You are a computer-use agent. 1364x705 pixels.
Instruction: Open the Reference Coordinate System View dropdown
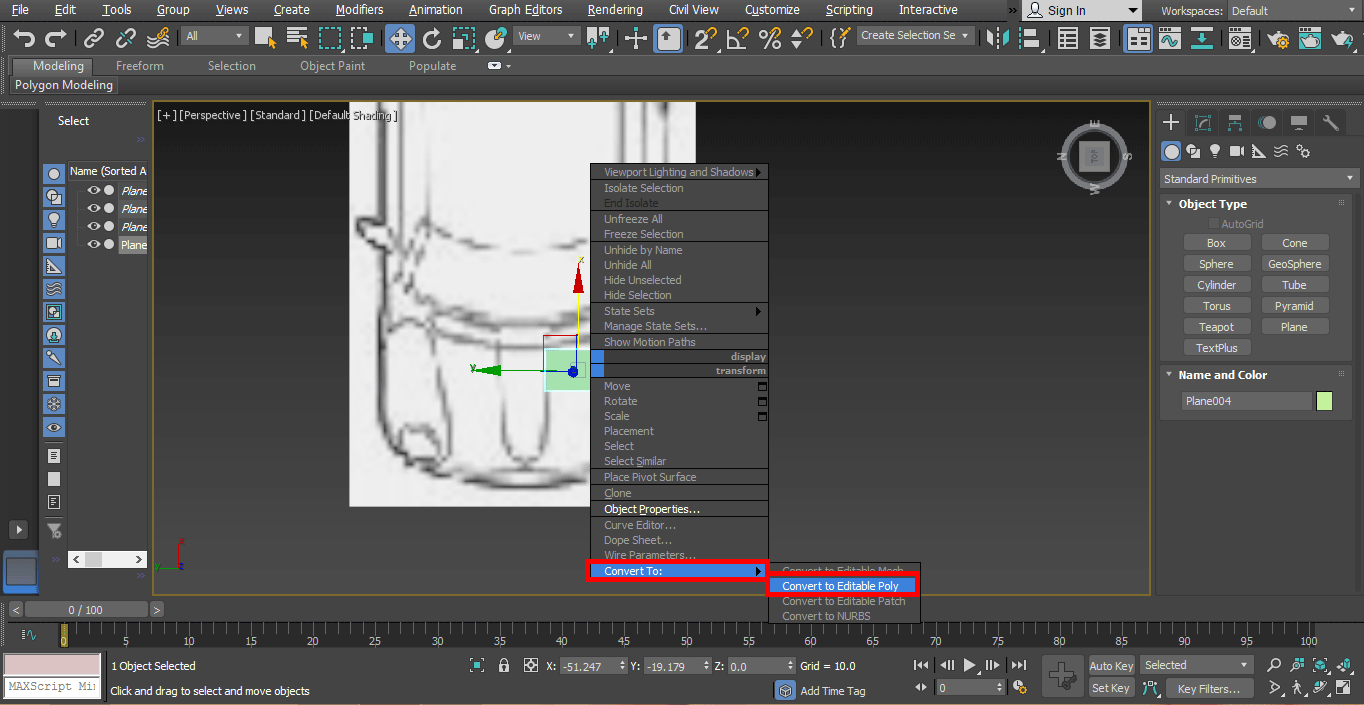coord(545,35)
